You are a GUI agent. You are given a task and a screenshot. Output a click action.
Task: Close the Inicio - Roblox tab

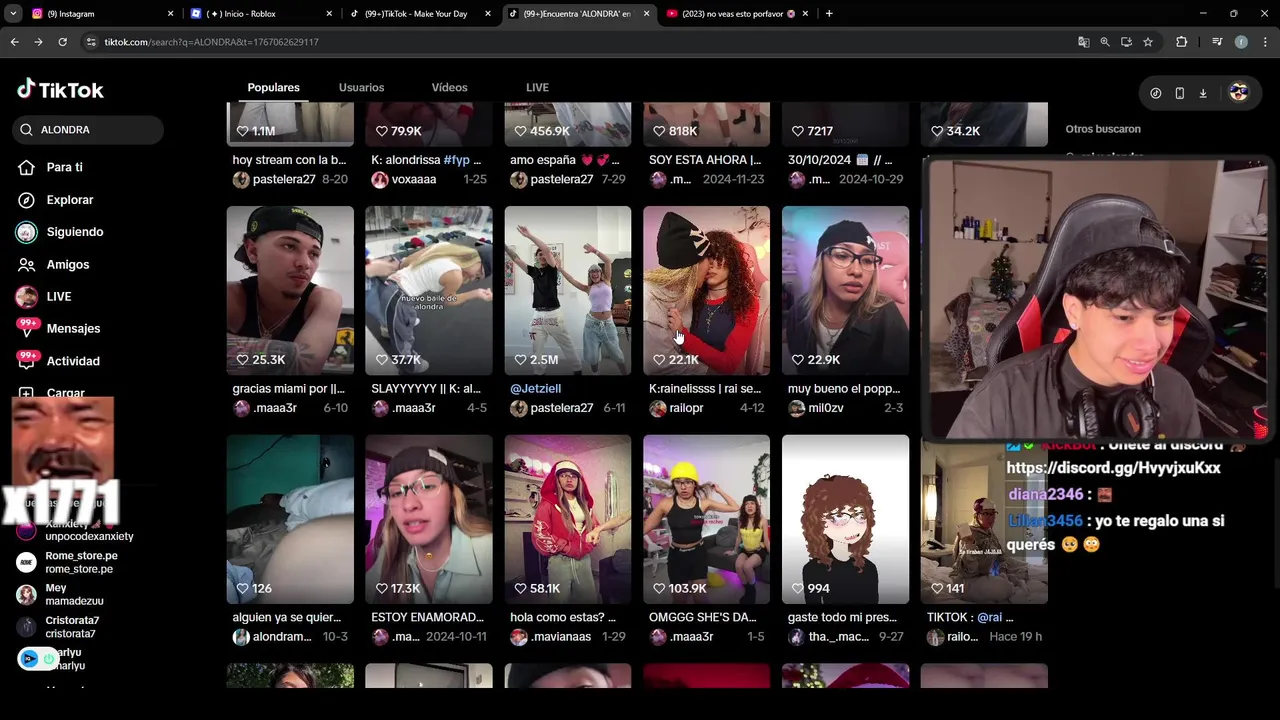tap(329, 14)
